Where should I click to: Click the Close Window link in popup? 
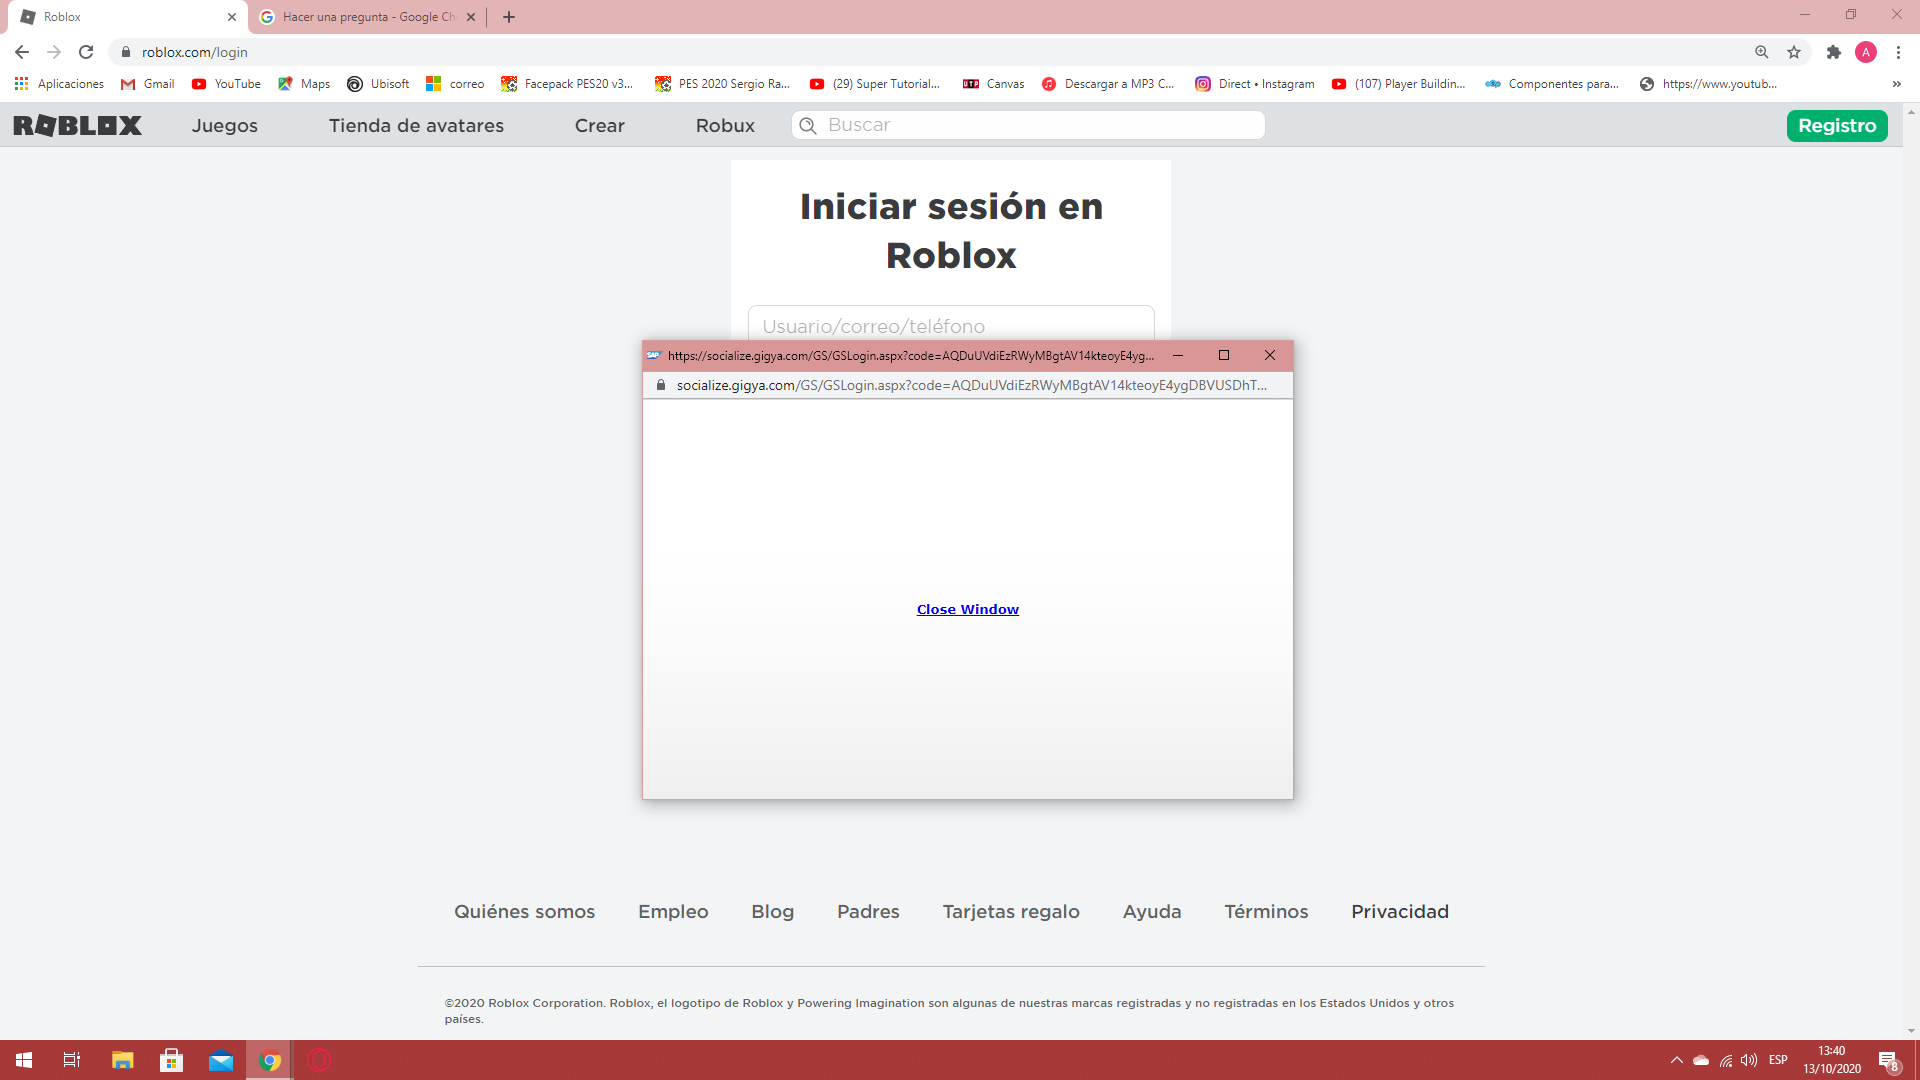point(968,609)
